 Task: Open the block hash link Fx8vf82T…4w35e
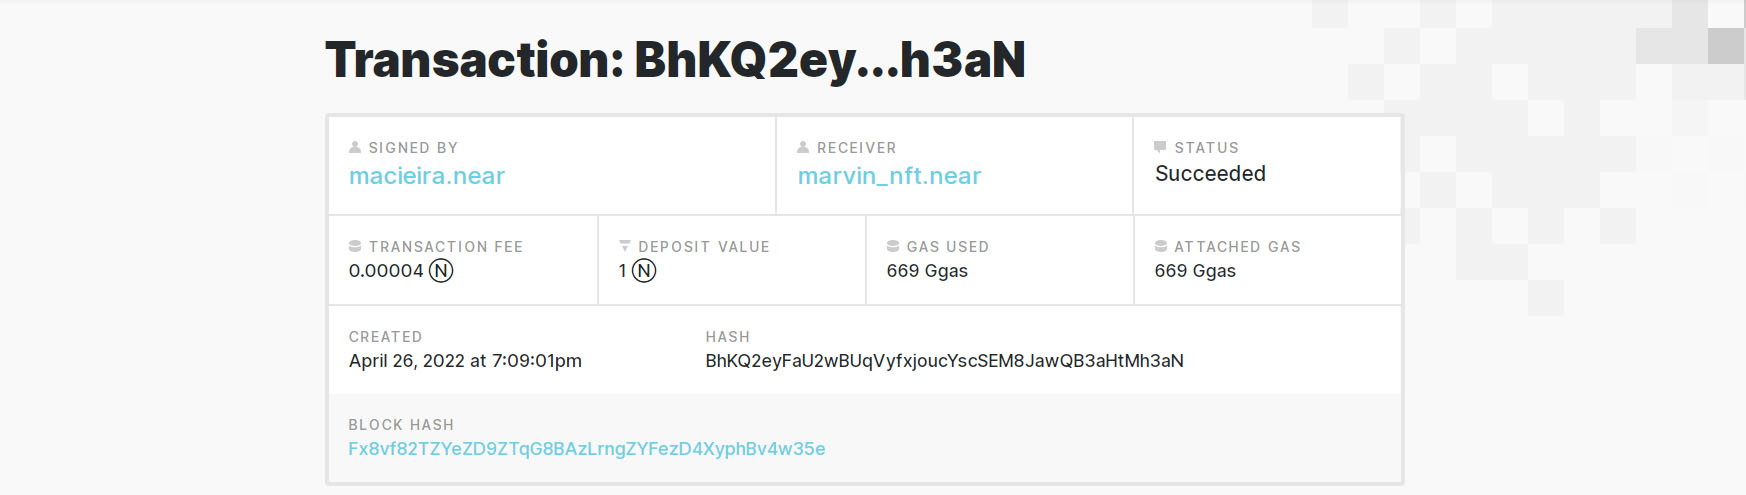587,449
